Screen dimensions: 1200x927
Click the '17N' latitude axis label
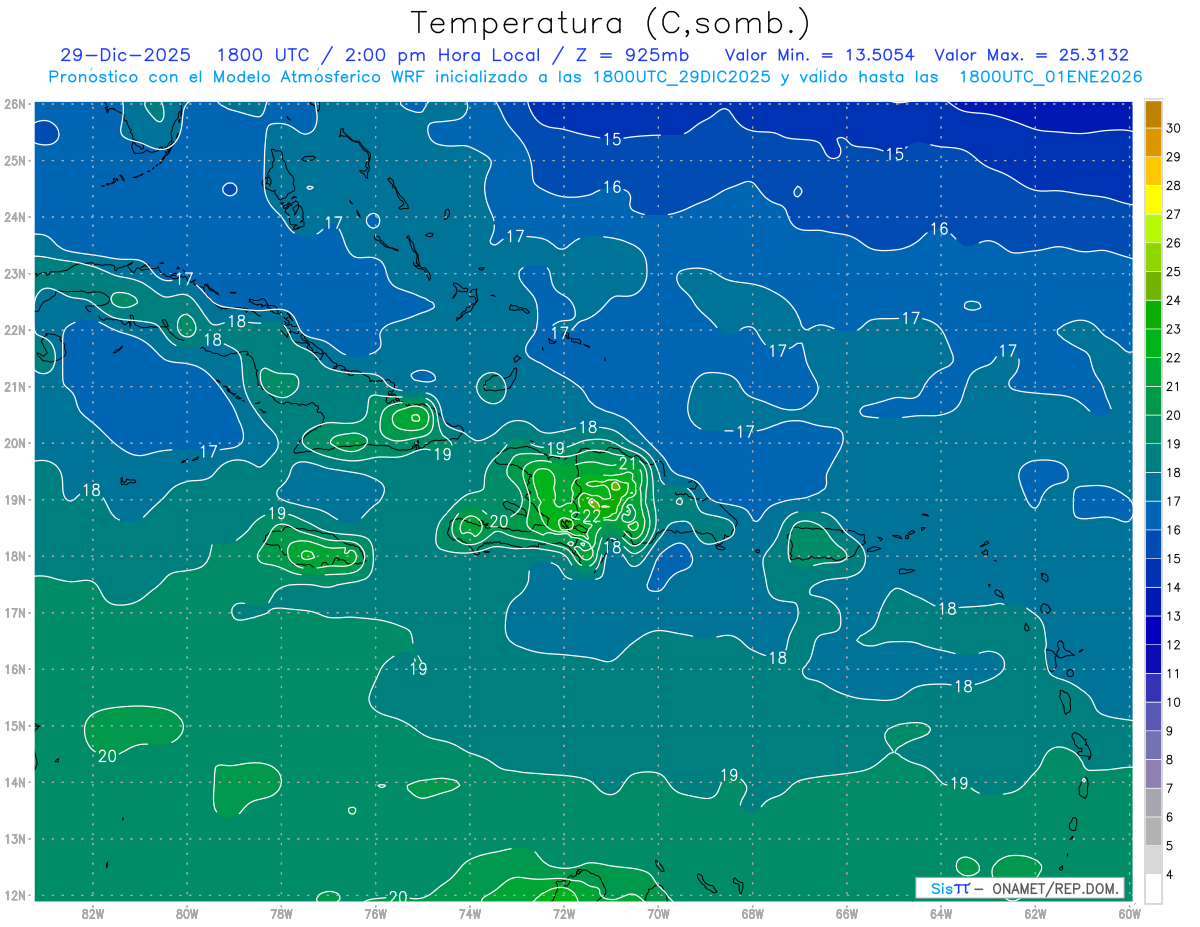[x=14, y=612]
